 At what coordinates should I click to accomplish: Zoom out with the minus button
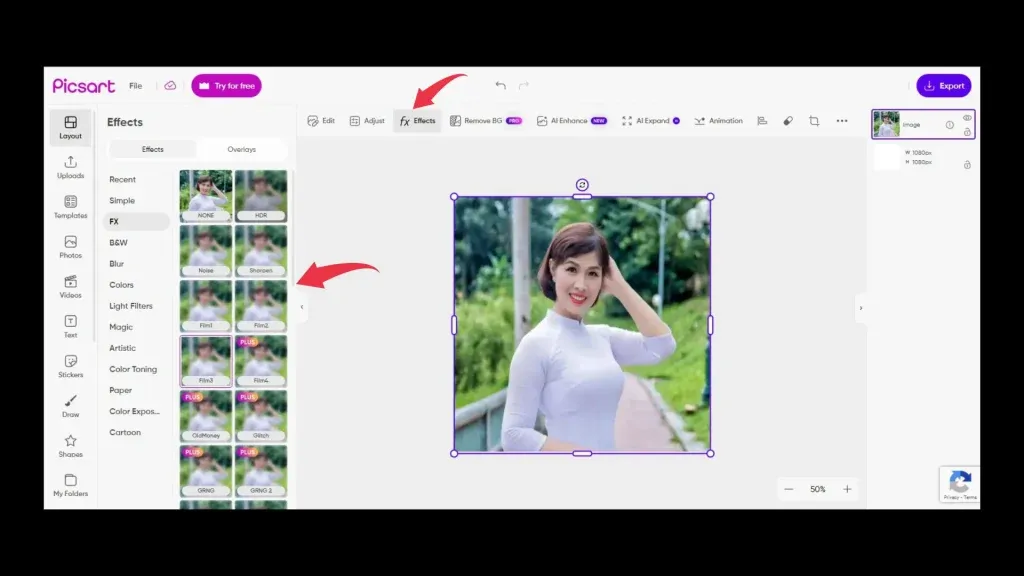point(789,489)
